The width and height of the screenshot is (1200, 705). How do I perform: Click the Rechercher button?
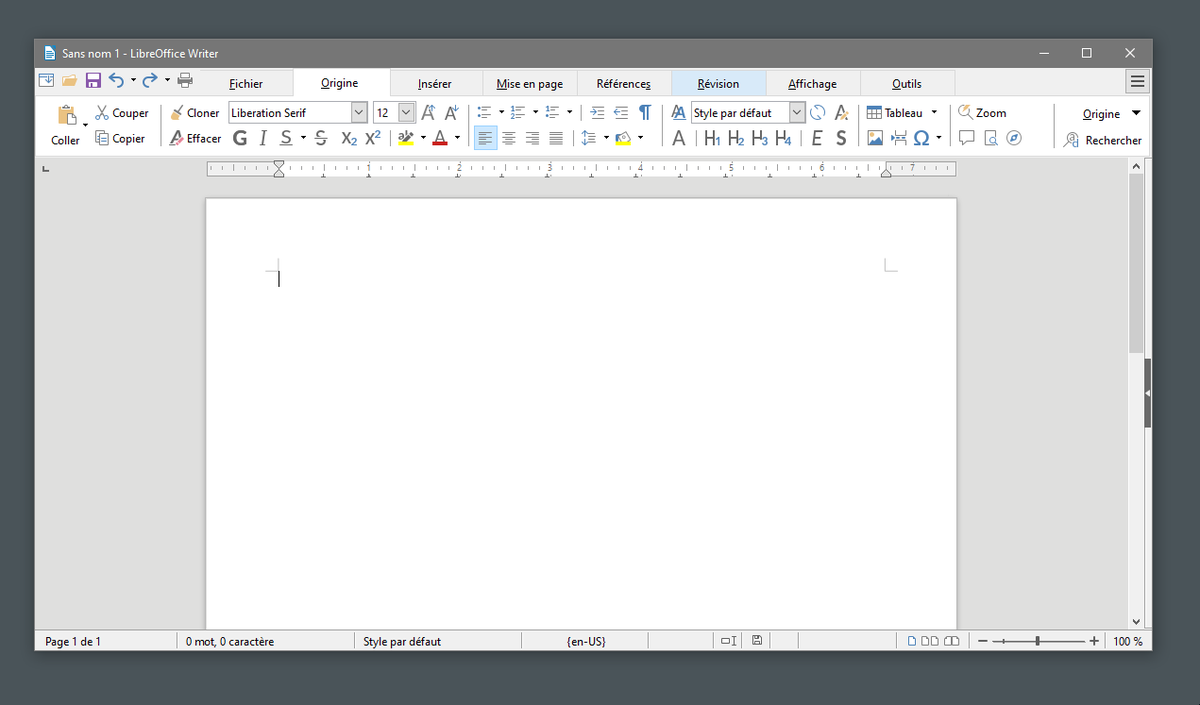pos(1103,140)
